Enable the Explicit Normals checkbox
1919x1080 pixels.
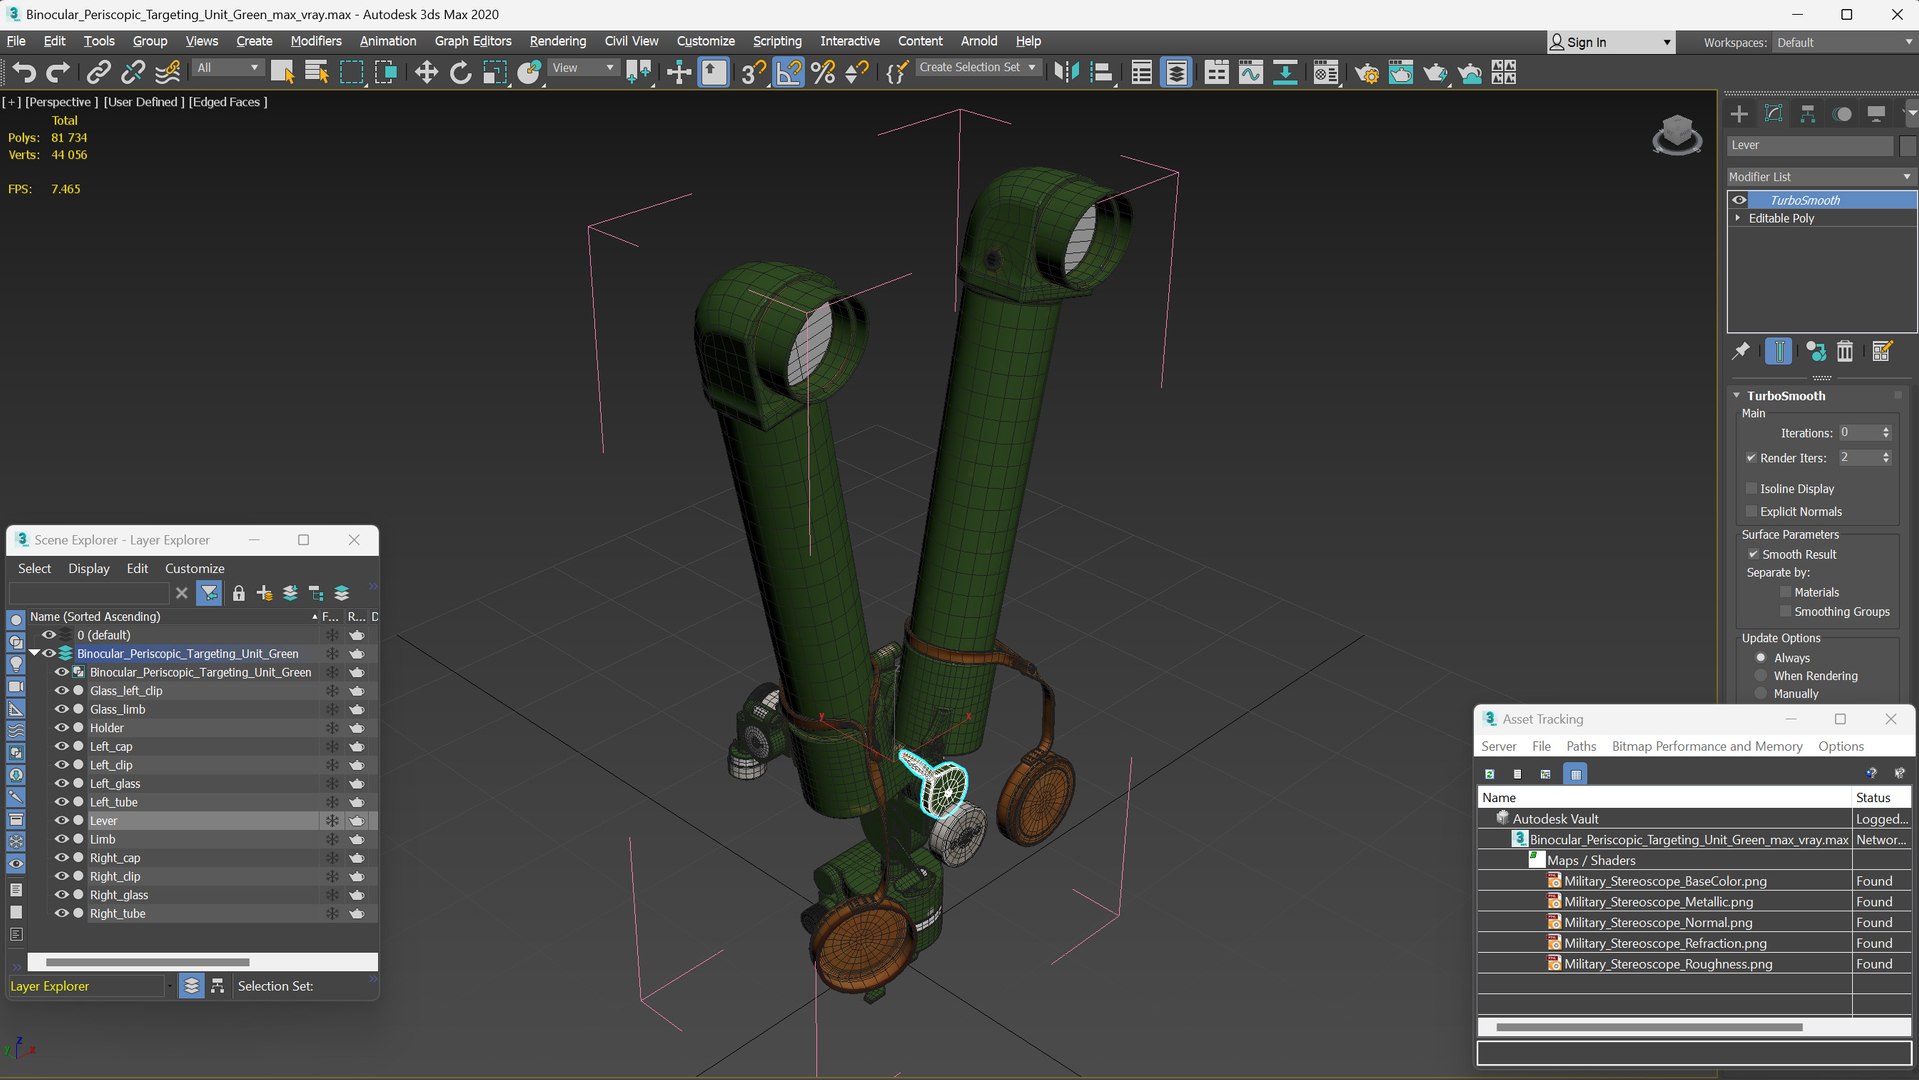(1751, 512)
